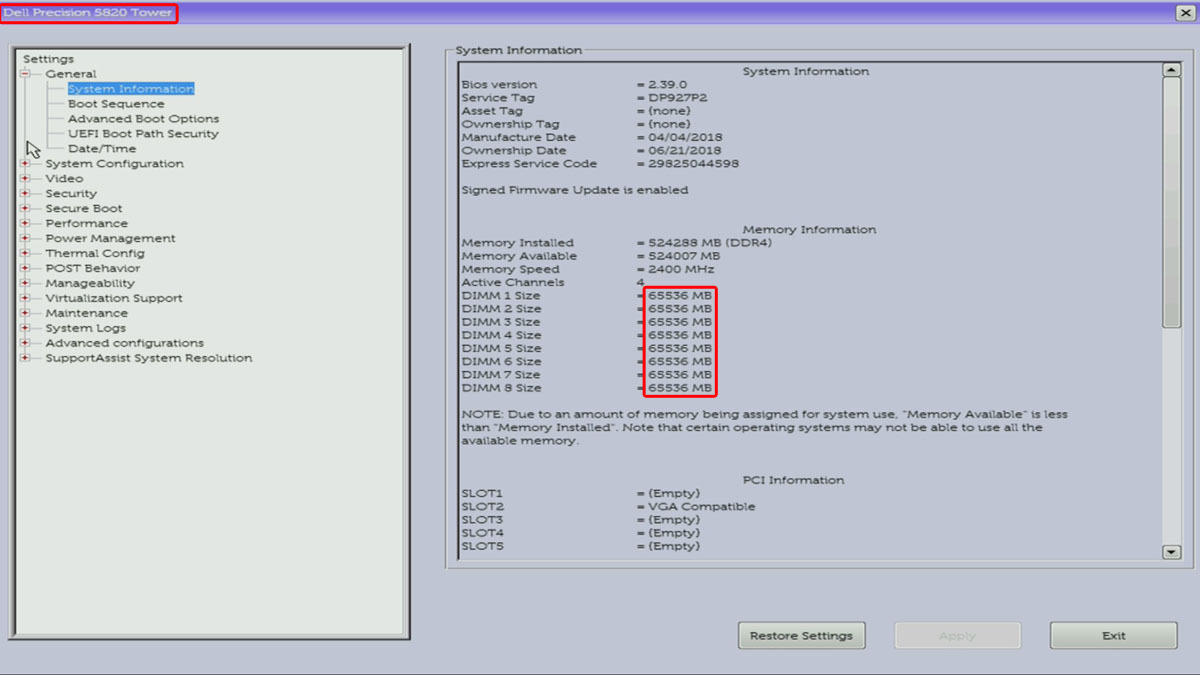Select the System Logs label

(85, 328)
